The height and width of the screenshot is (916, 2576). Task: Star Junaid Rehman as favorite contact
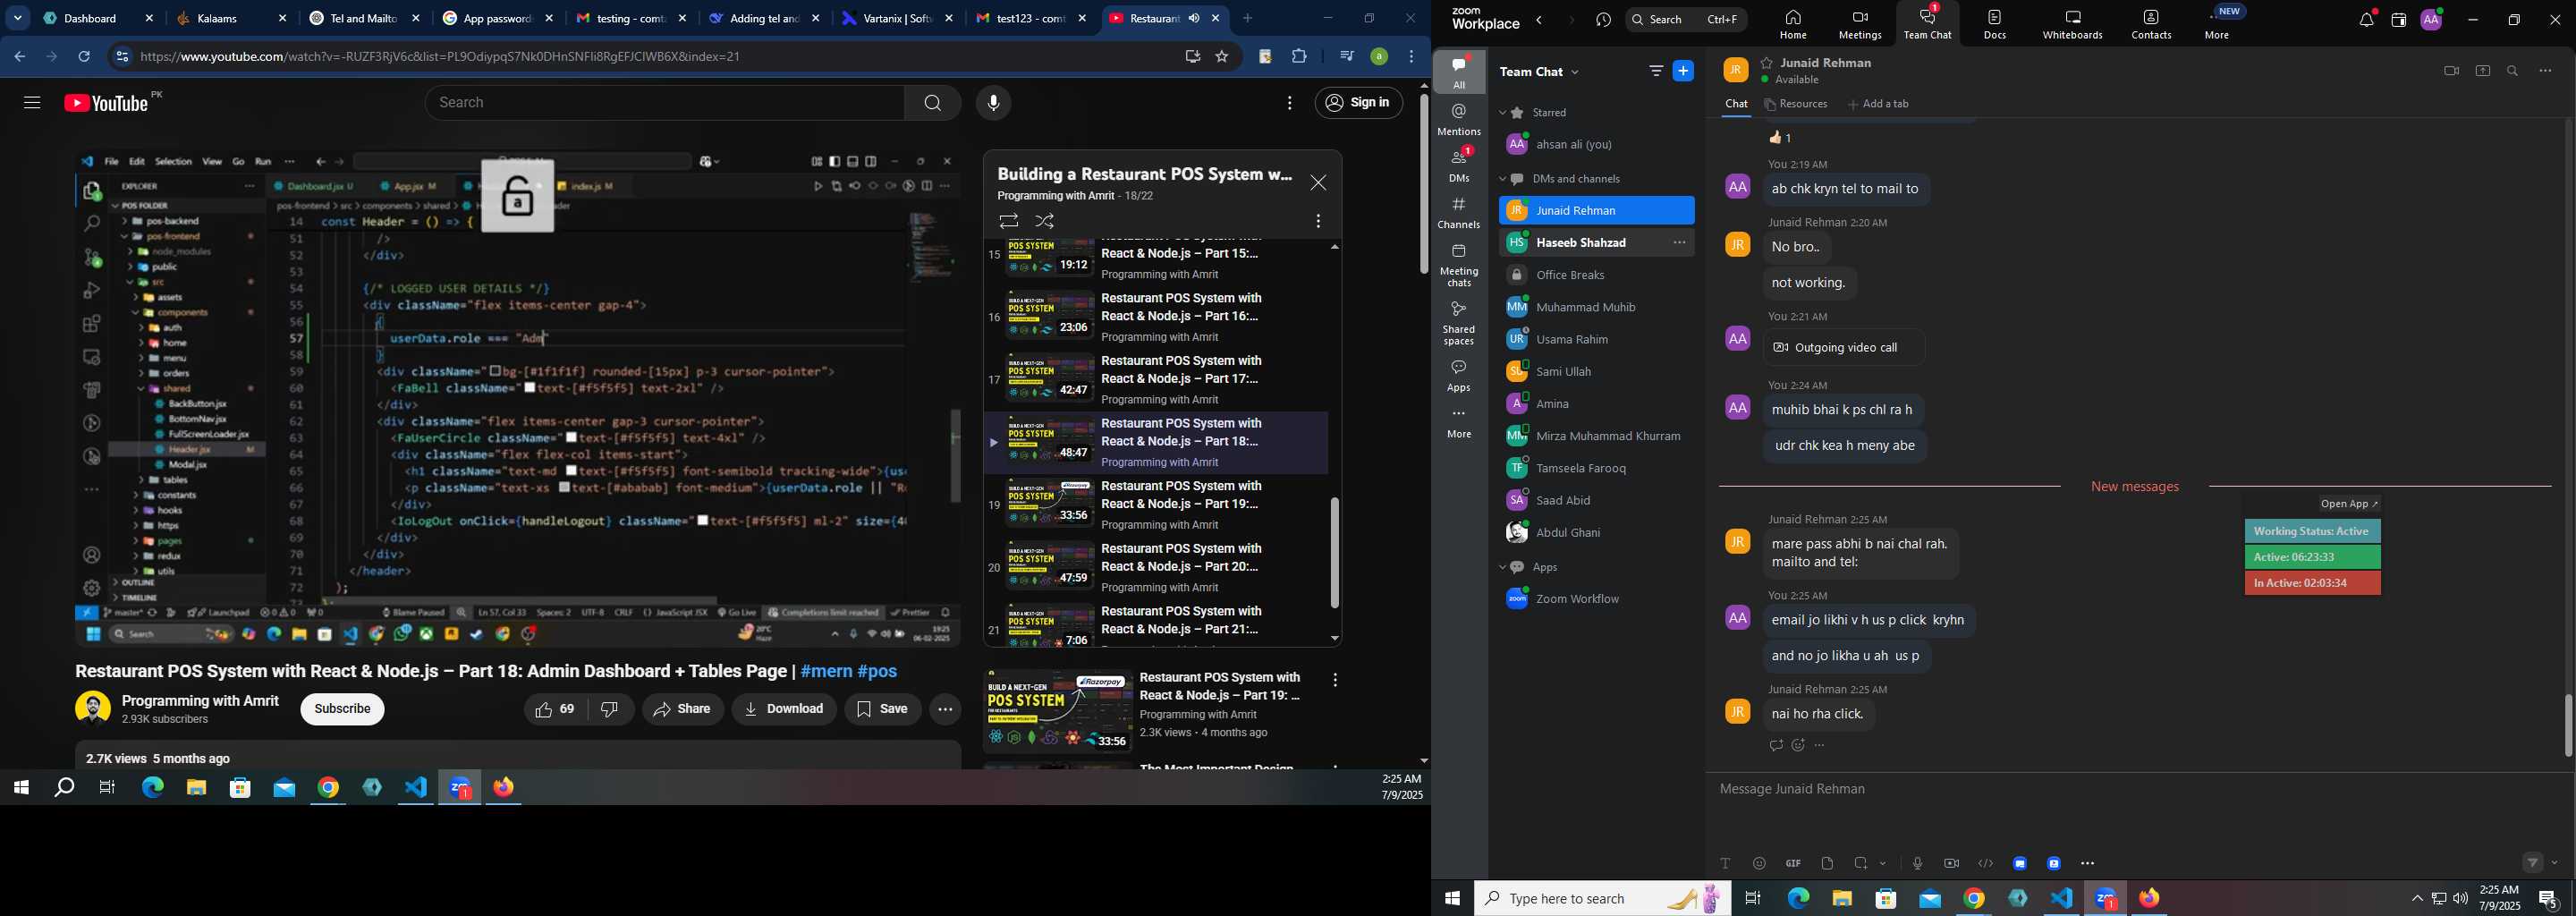point(1767,63)
